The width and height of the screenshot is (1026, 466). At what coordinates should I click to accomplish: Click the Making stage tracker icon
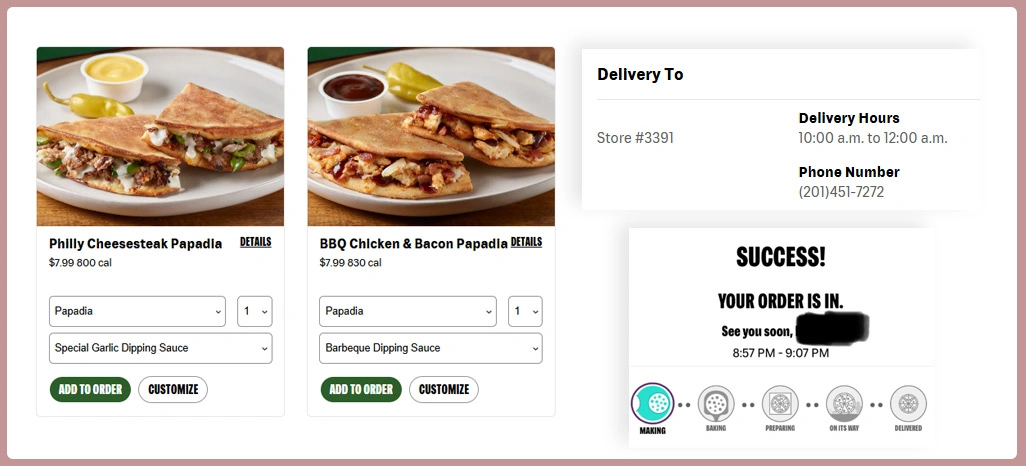652,403
